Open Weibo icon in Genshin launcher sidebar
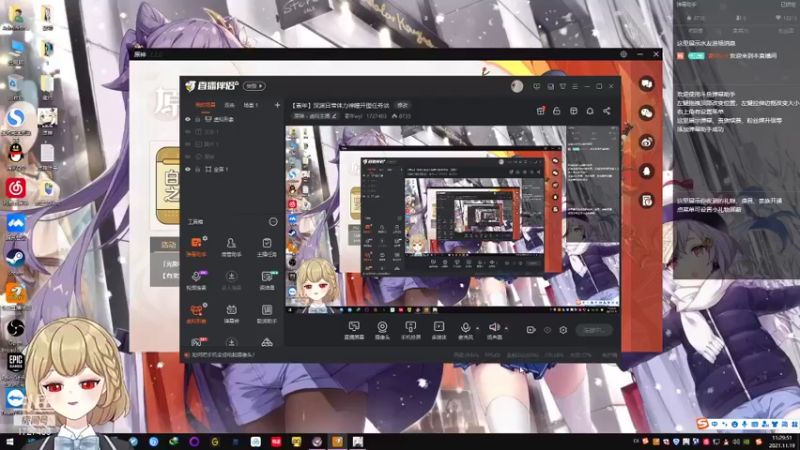Image resolution: width=800 pixels, height=450 pixels. coord(646,142)
